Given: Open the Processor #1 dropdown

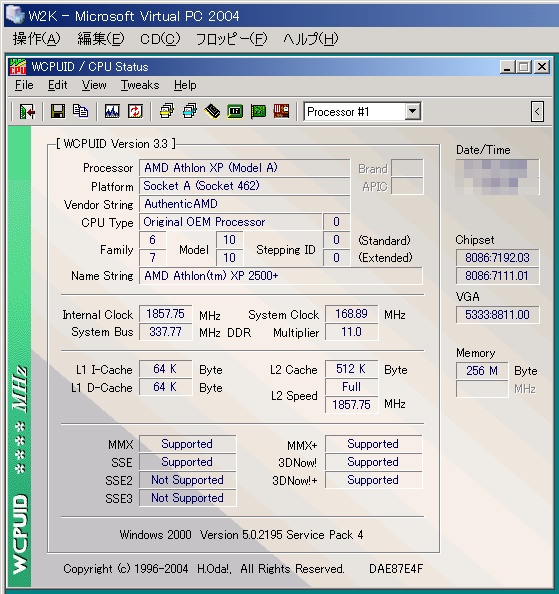Looking at the screenshot, I should point(413,112).
